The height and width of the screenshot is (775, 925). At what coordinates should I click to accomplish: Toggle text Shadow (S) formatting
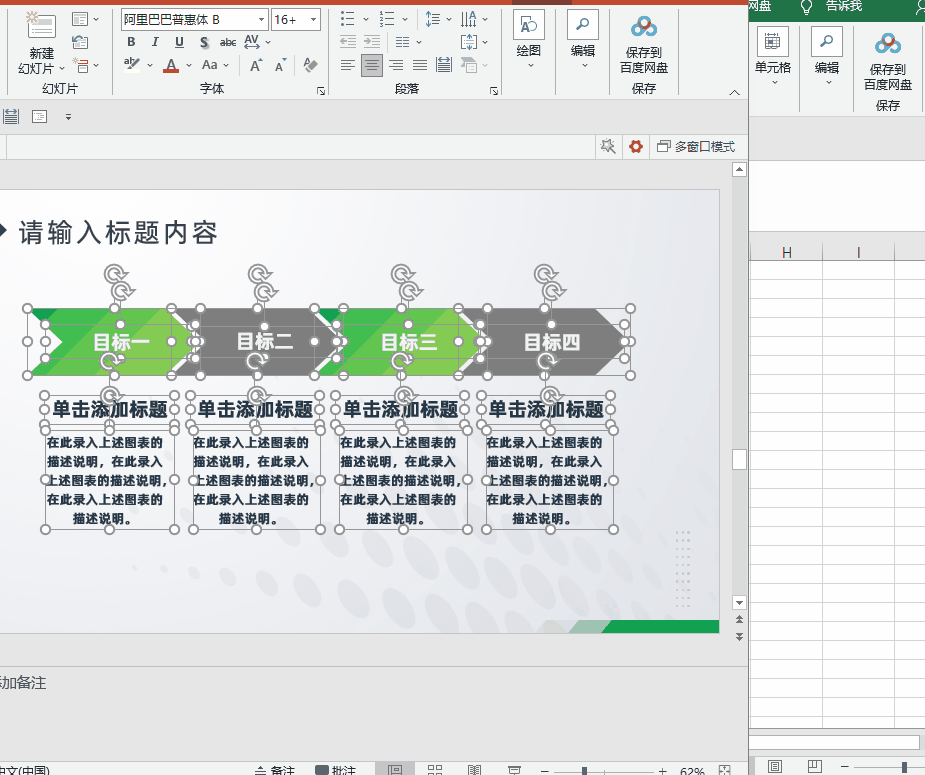[x=204, y=42]
